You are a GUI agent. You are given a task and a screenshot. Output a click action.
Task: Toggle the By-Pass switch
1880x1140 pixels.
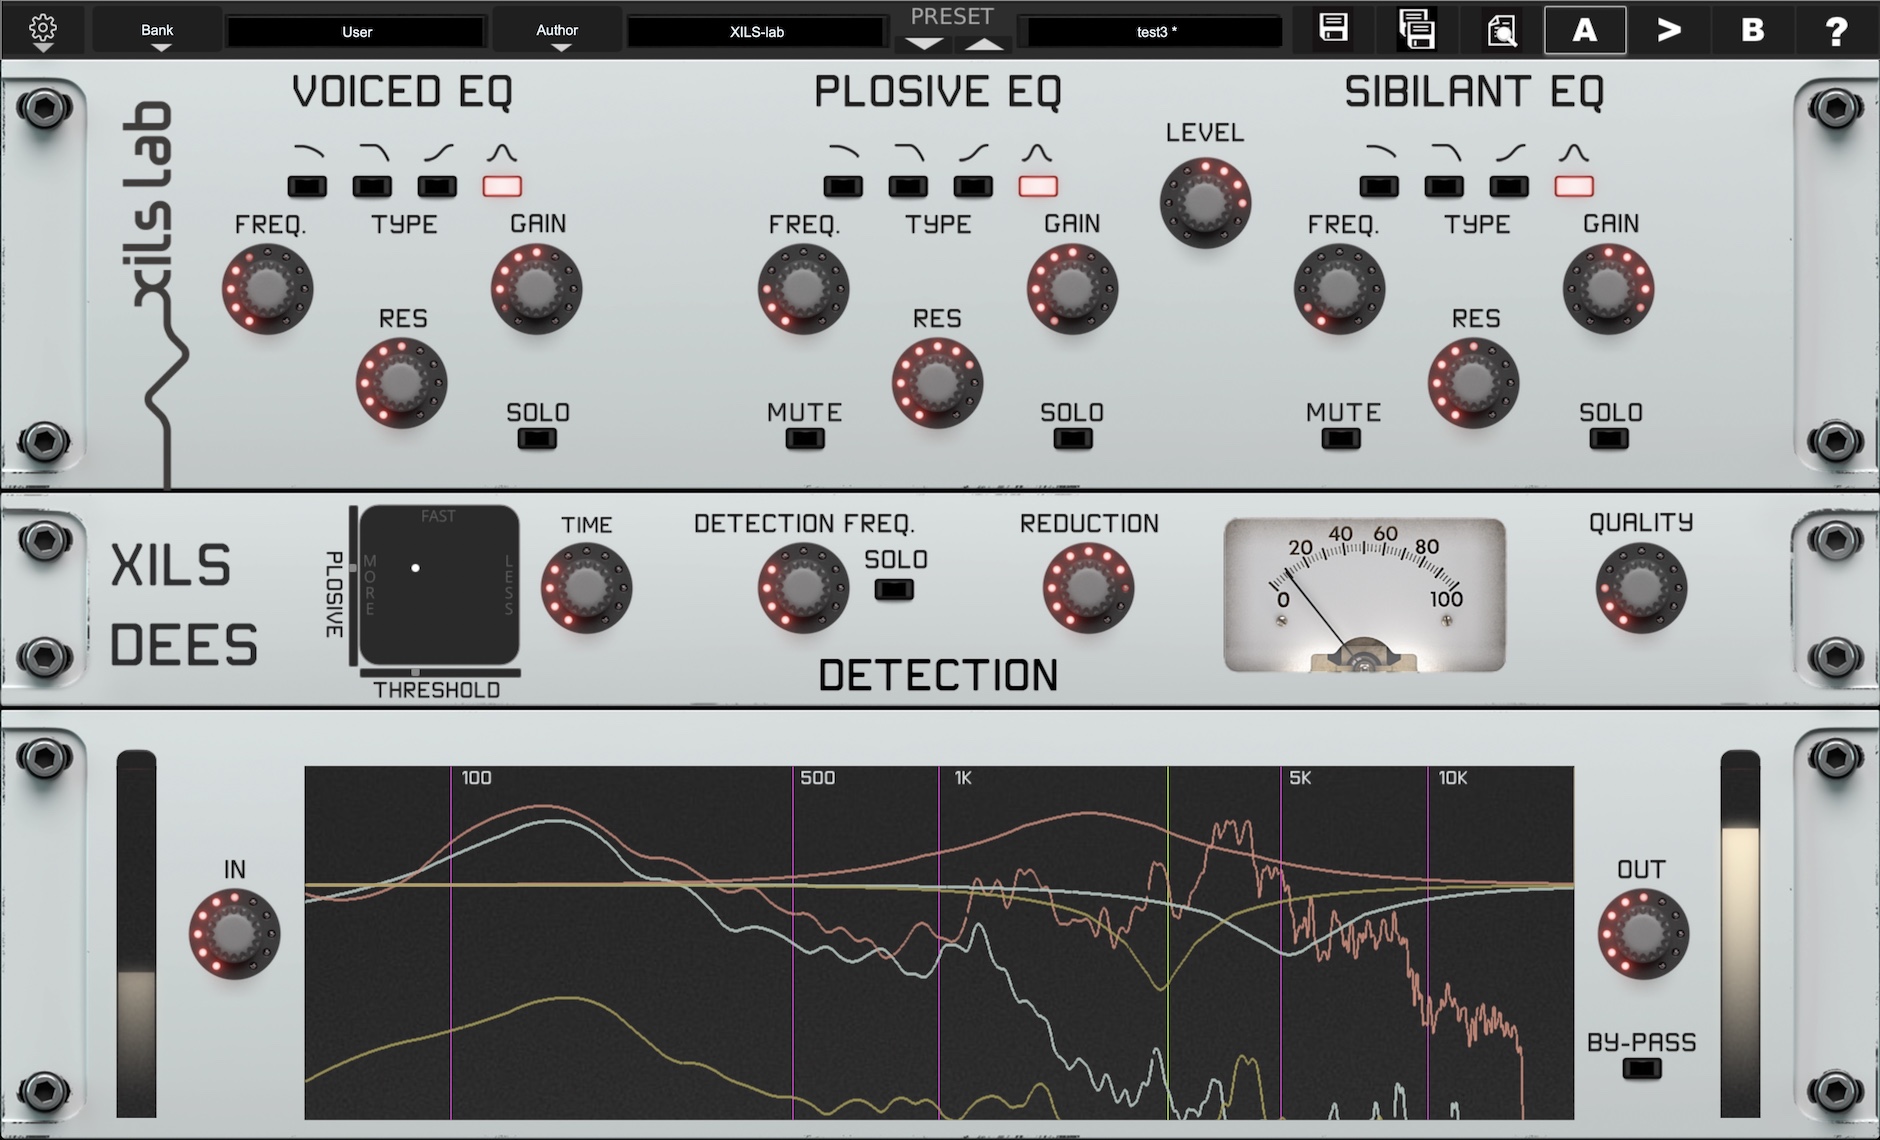(x=1641, y=1069)
